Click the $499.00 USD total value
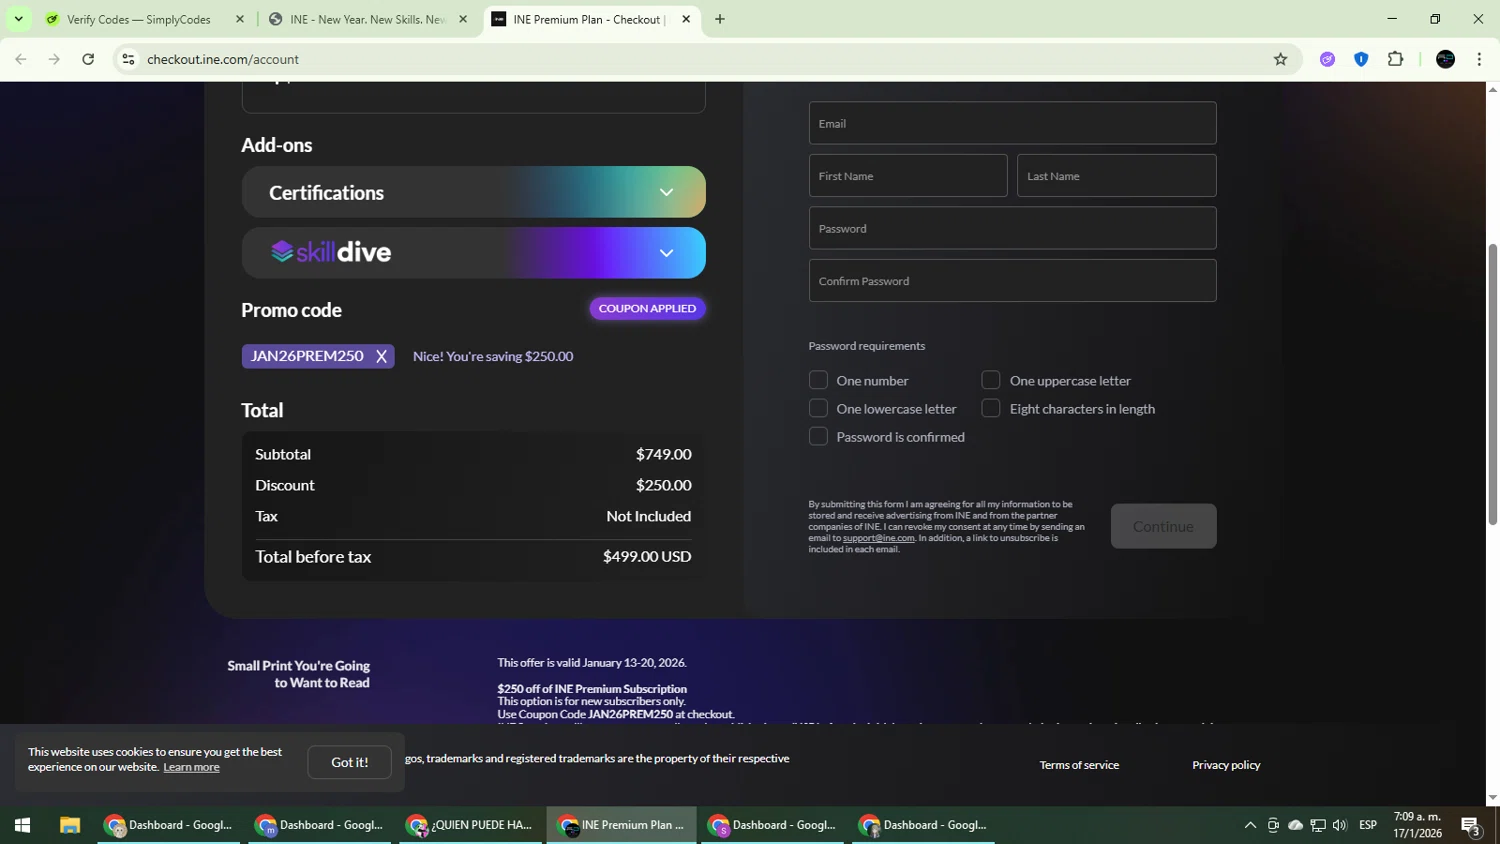This screenshot has width=1500, height=844. 647,556
